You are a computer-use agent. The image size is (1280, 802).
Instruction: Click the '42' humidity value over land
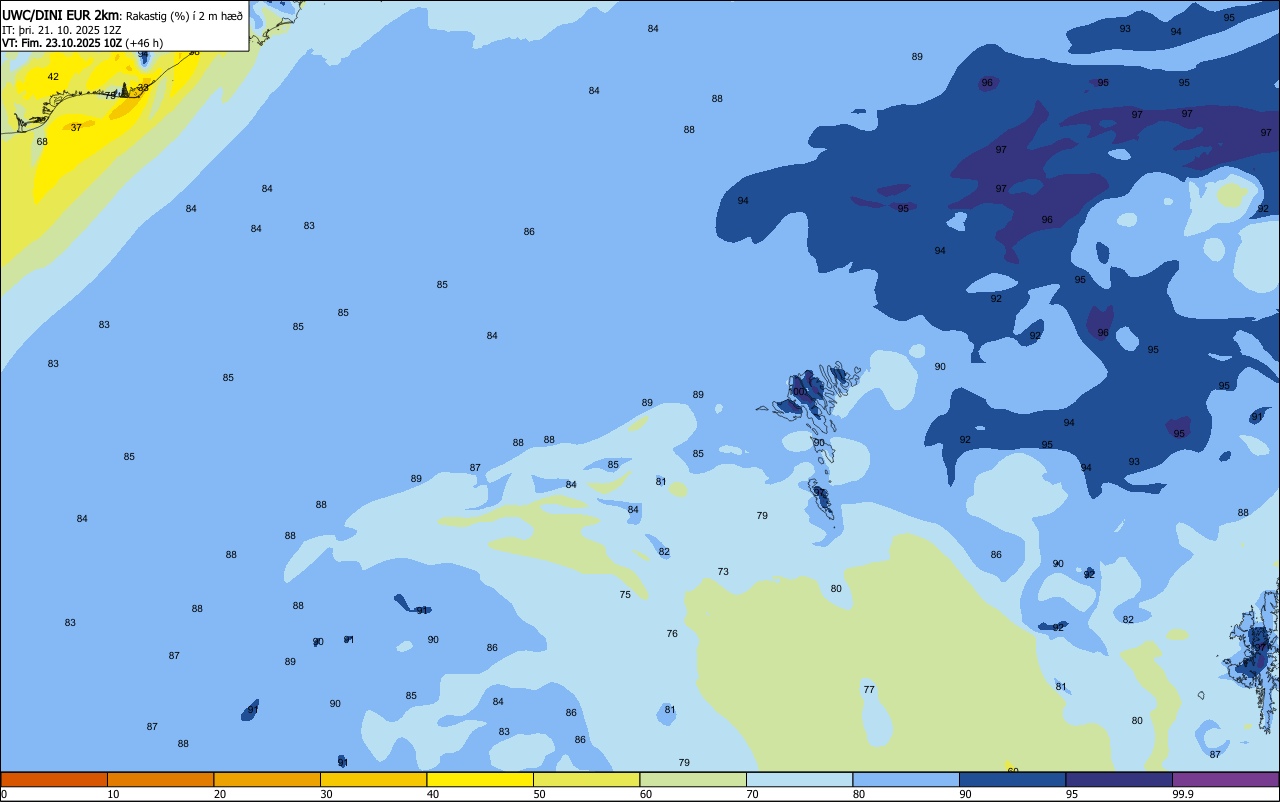(x=53, y=77)
